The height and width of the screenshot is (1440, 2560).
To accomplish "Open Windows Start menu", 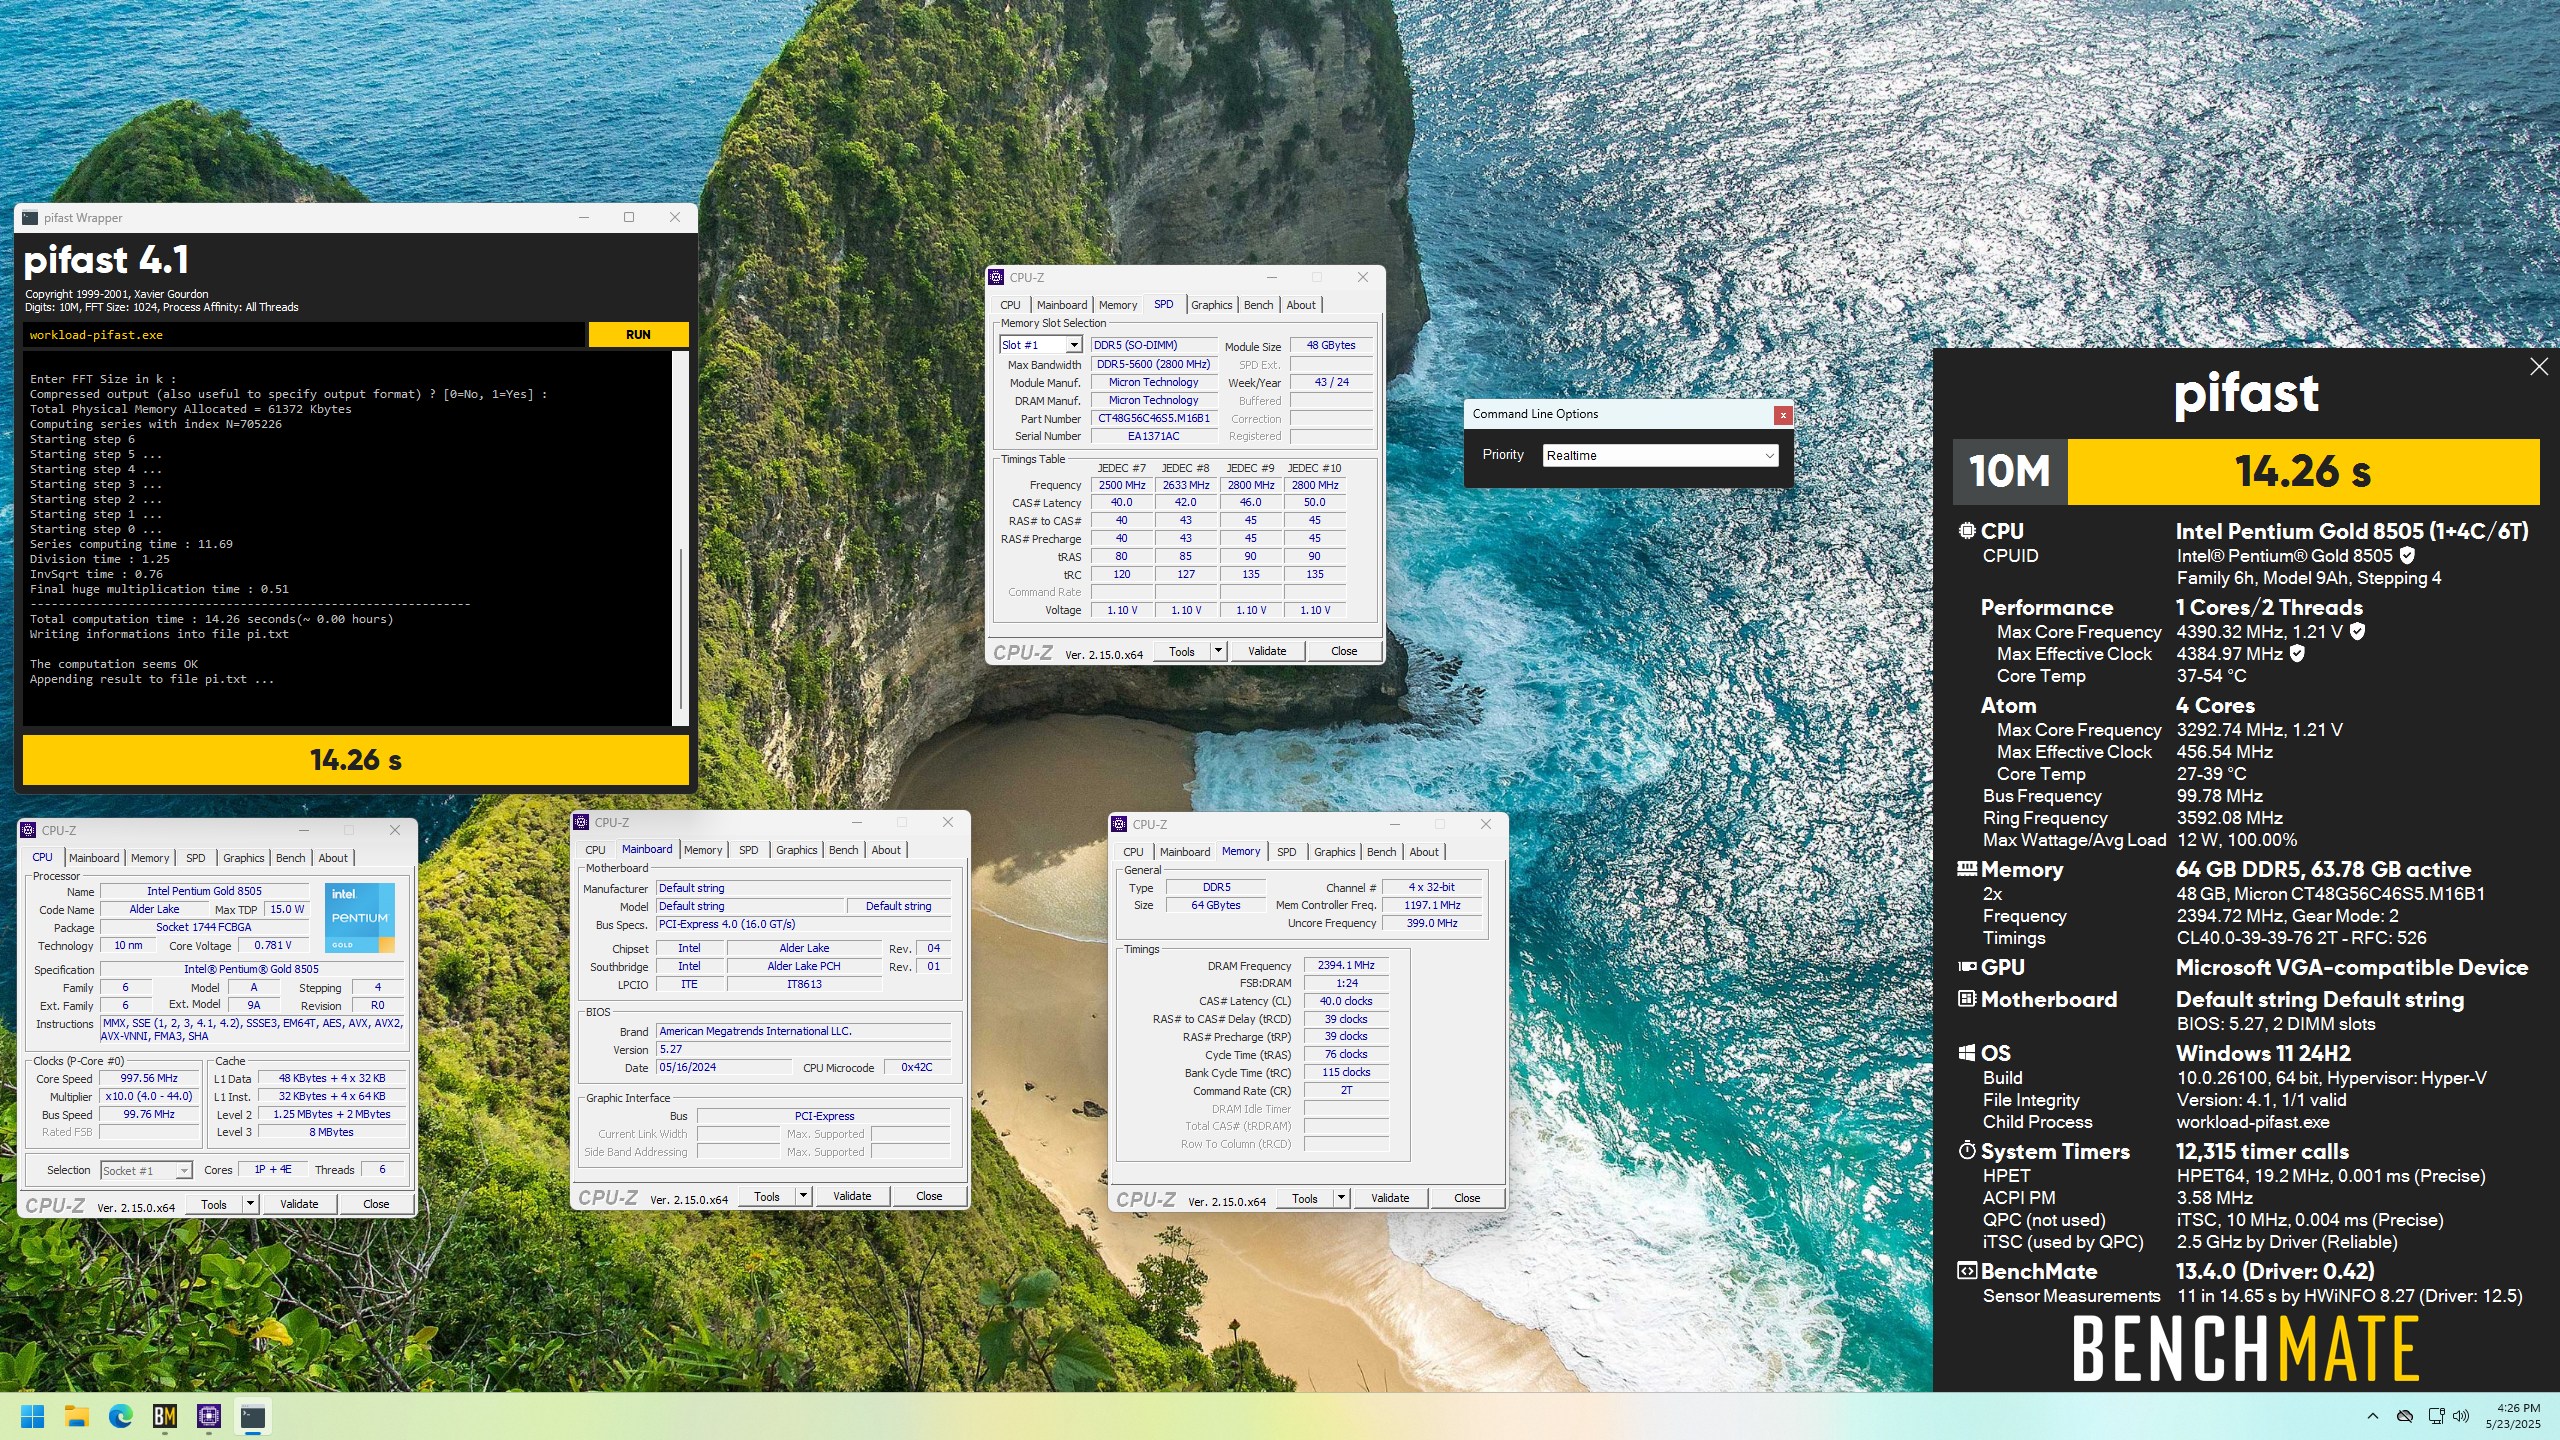I will 33,1416.
